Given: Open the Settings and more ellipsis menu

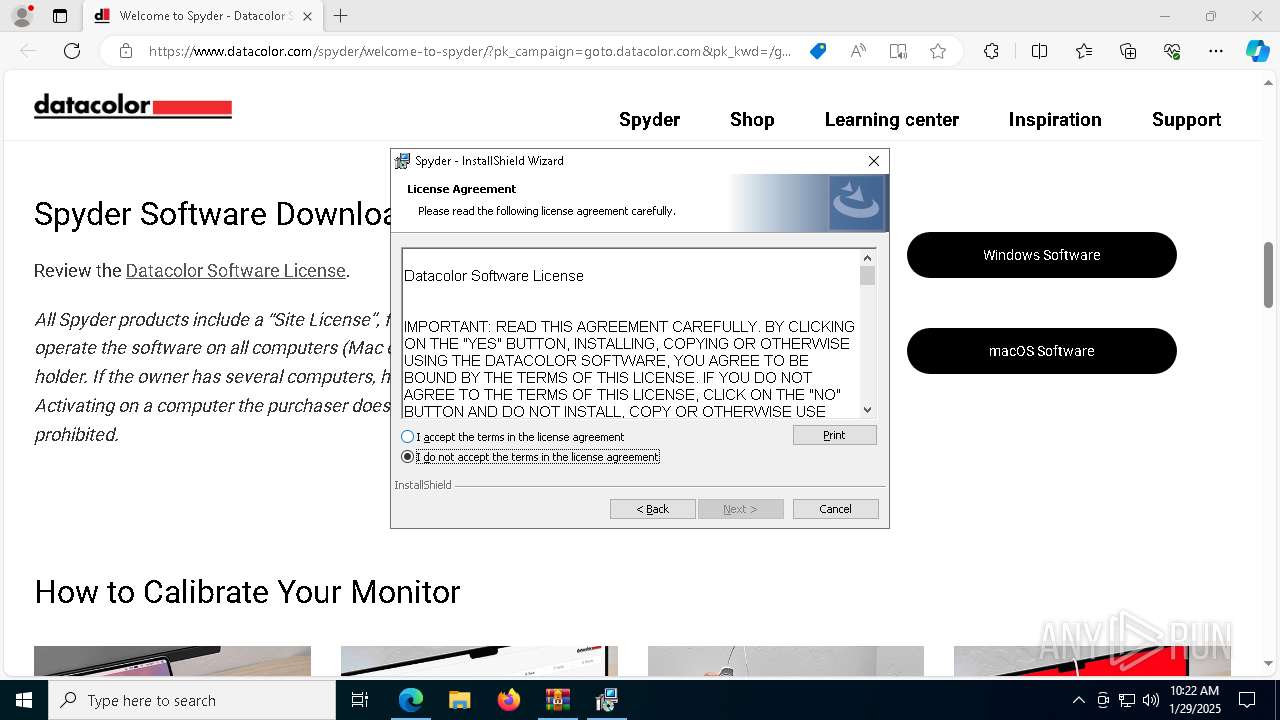Looking at the screenshot, I should [1216, 51].
